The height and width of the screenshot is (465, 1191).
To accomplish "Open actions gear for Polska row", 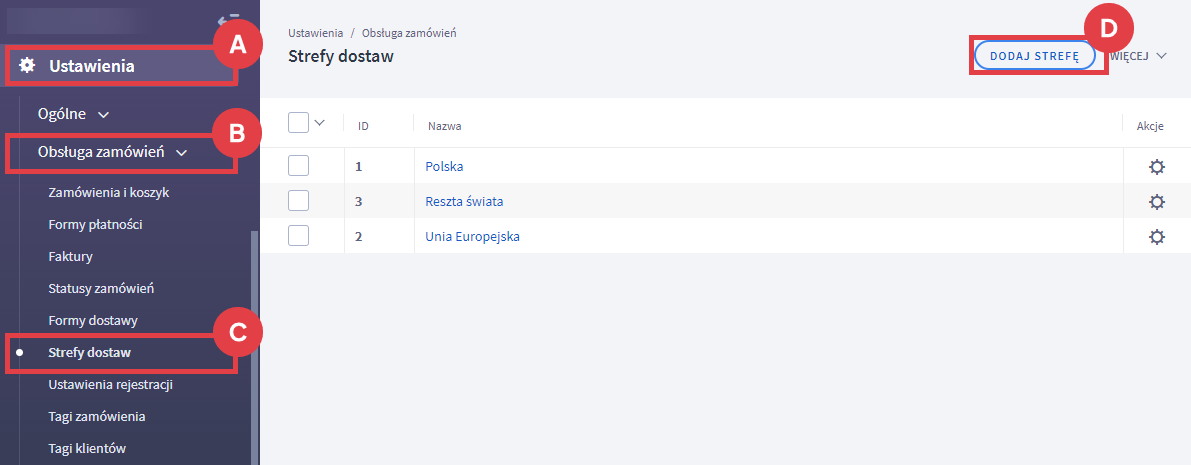I will point(1157,167).
